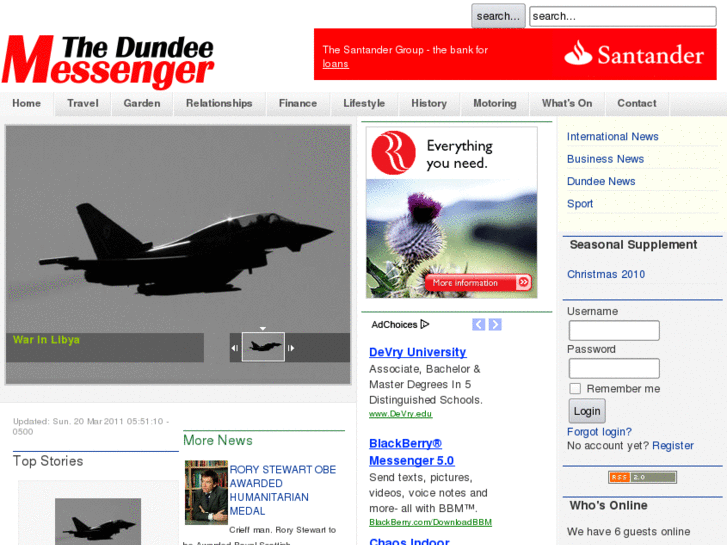Open Business News link
Screen dimensions: 727x545
pyautogui.click(x=606, y=159)
